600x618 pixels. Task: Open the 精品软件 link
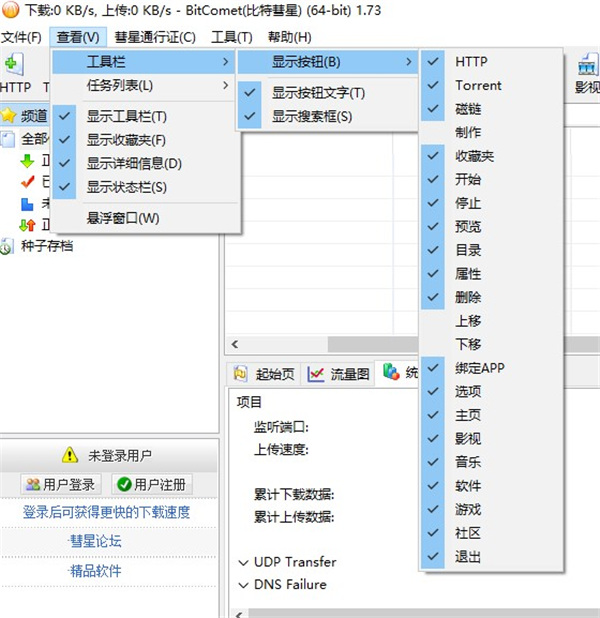[x=95, y=570]
